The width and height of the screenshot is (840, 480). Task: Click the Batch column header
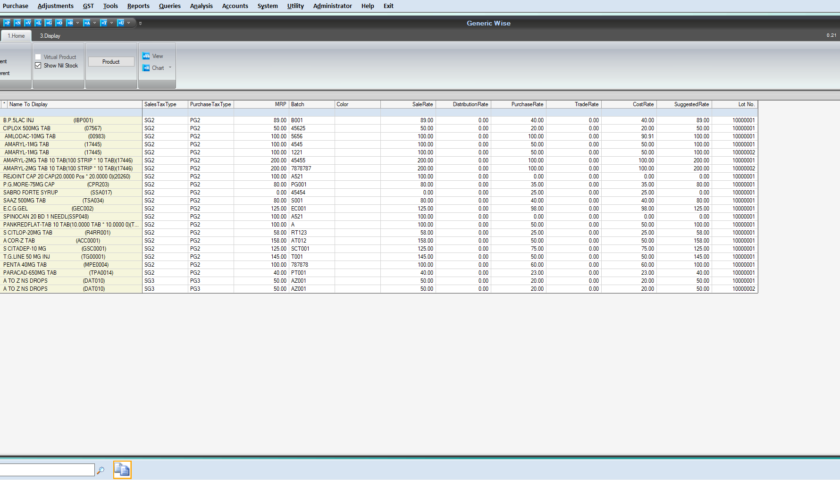click(311, 104)
